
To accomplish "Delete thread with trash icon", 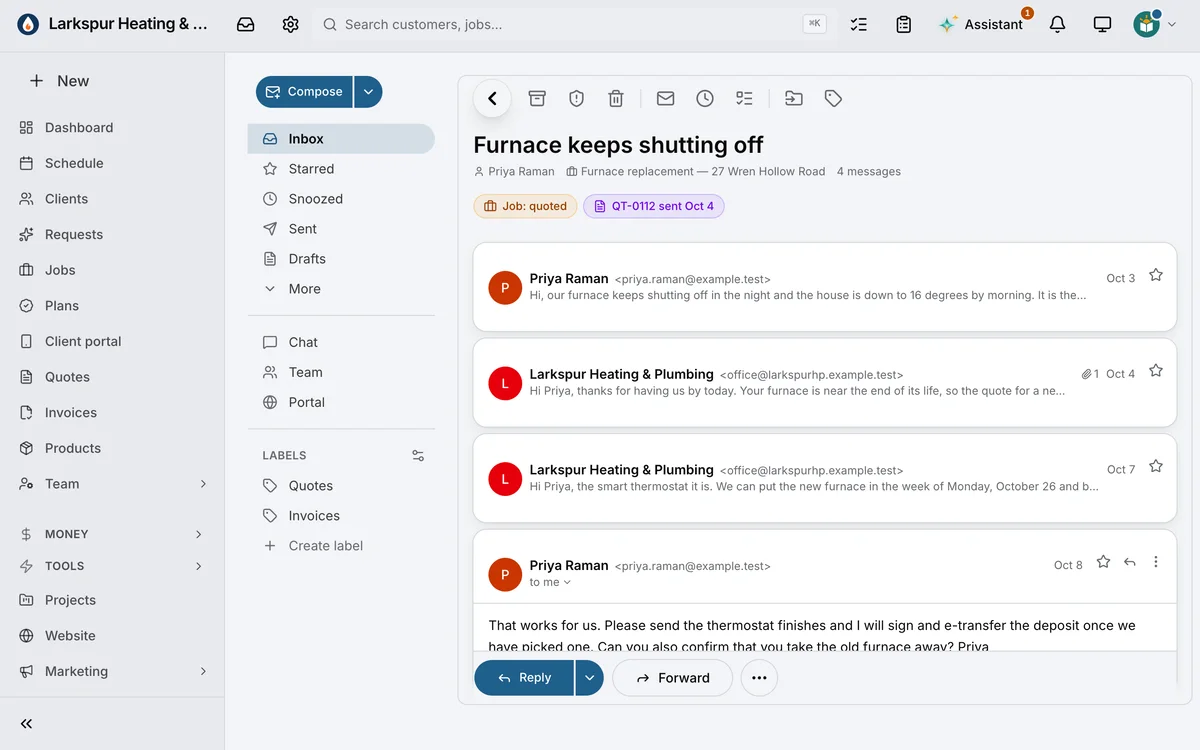I will [616, 98].
